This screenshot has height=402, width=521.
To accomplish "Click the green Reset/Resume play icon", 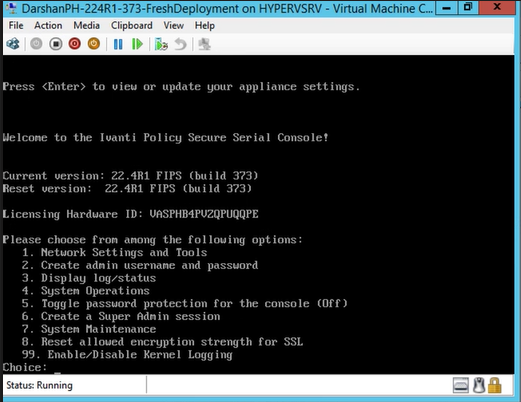I will pyautogui.click(x=137, y=44).
